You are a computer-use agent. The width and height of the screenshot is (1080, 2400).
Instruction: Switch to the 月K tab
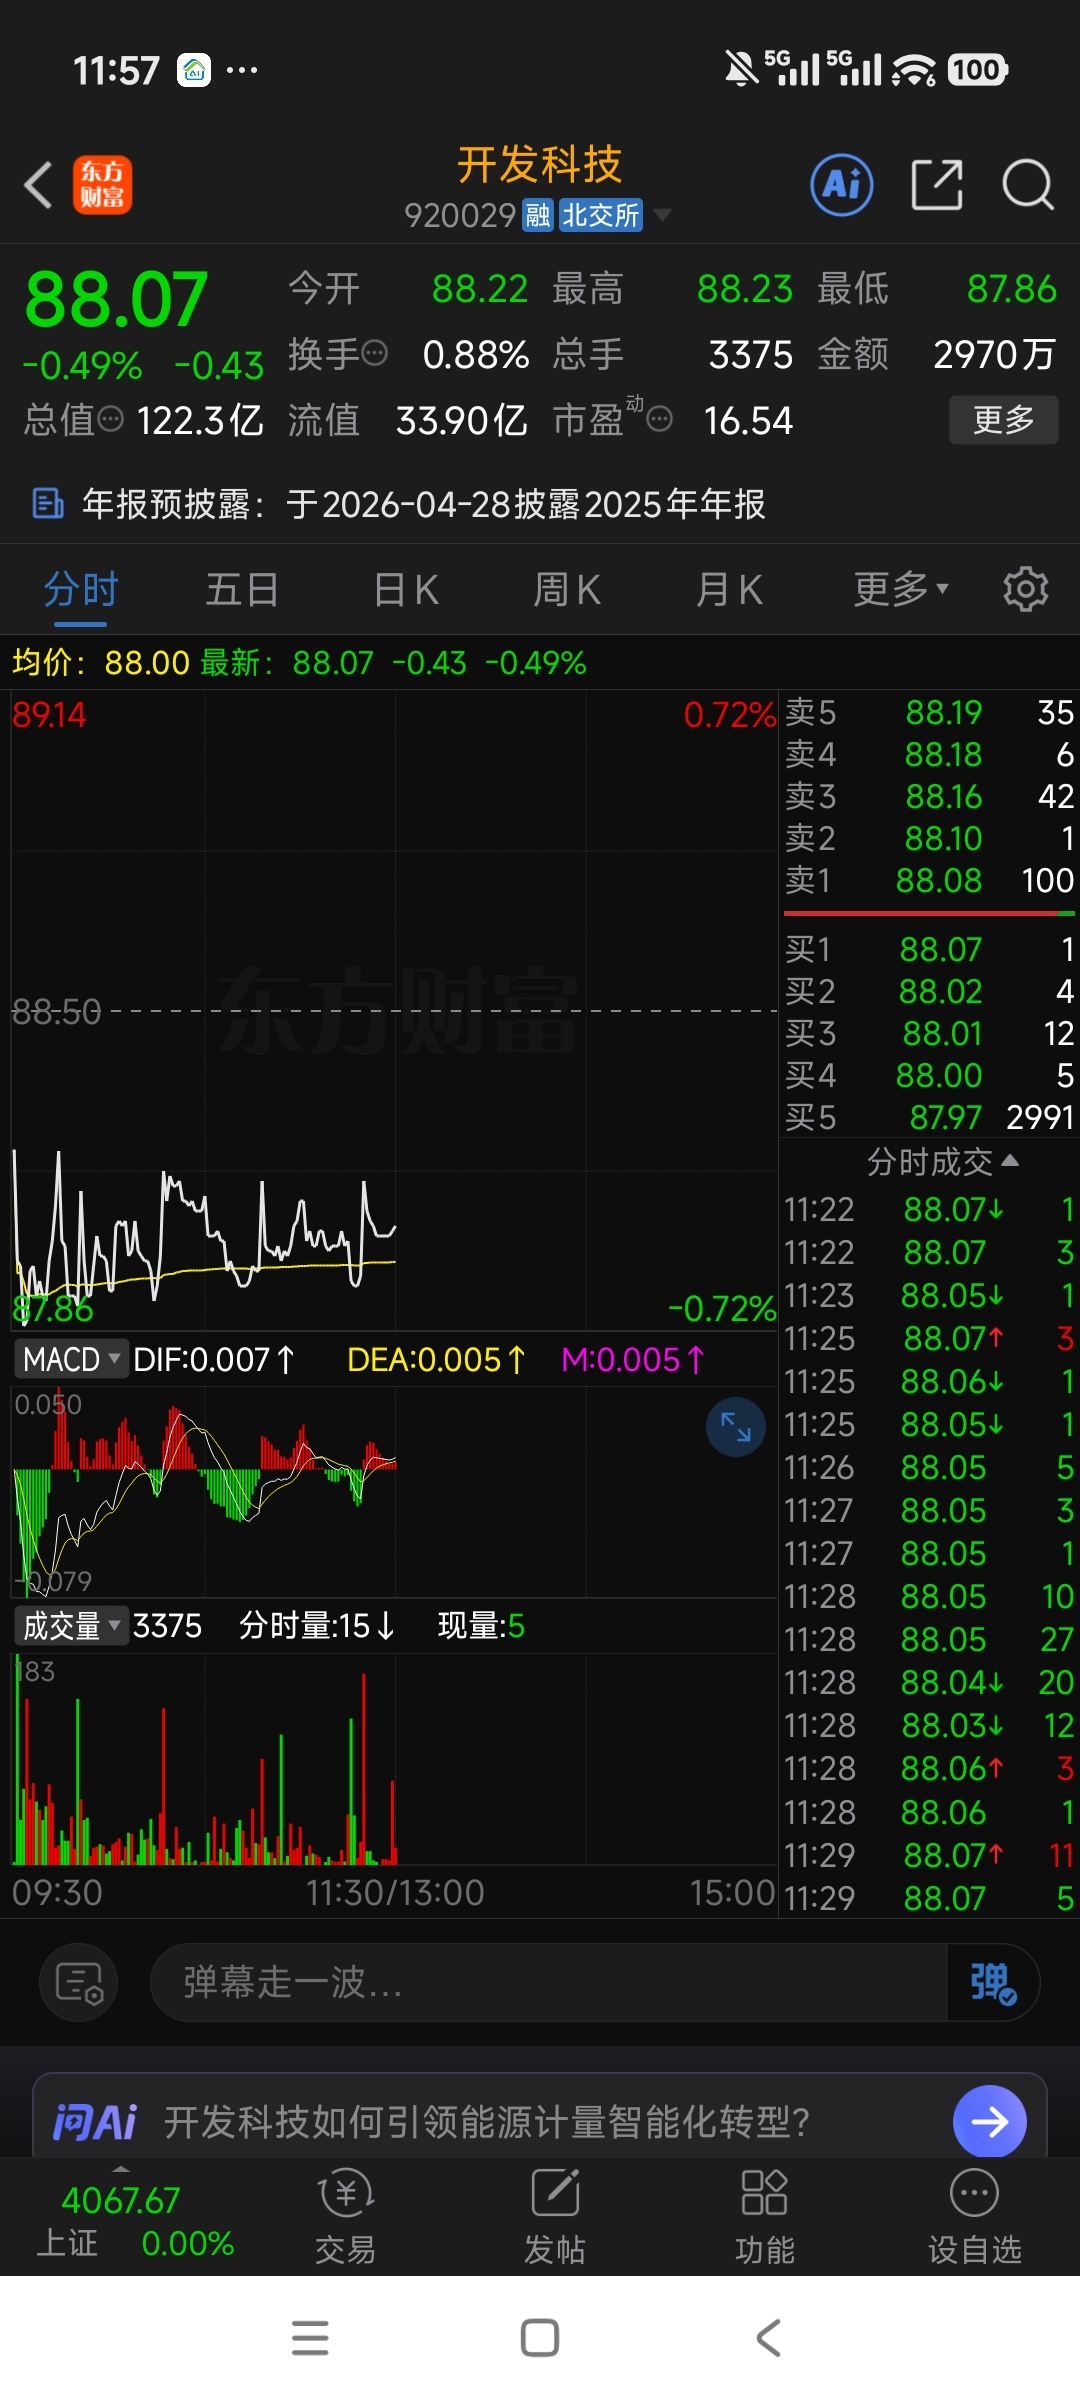tap(729, 589)
